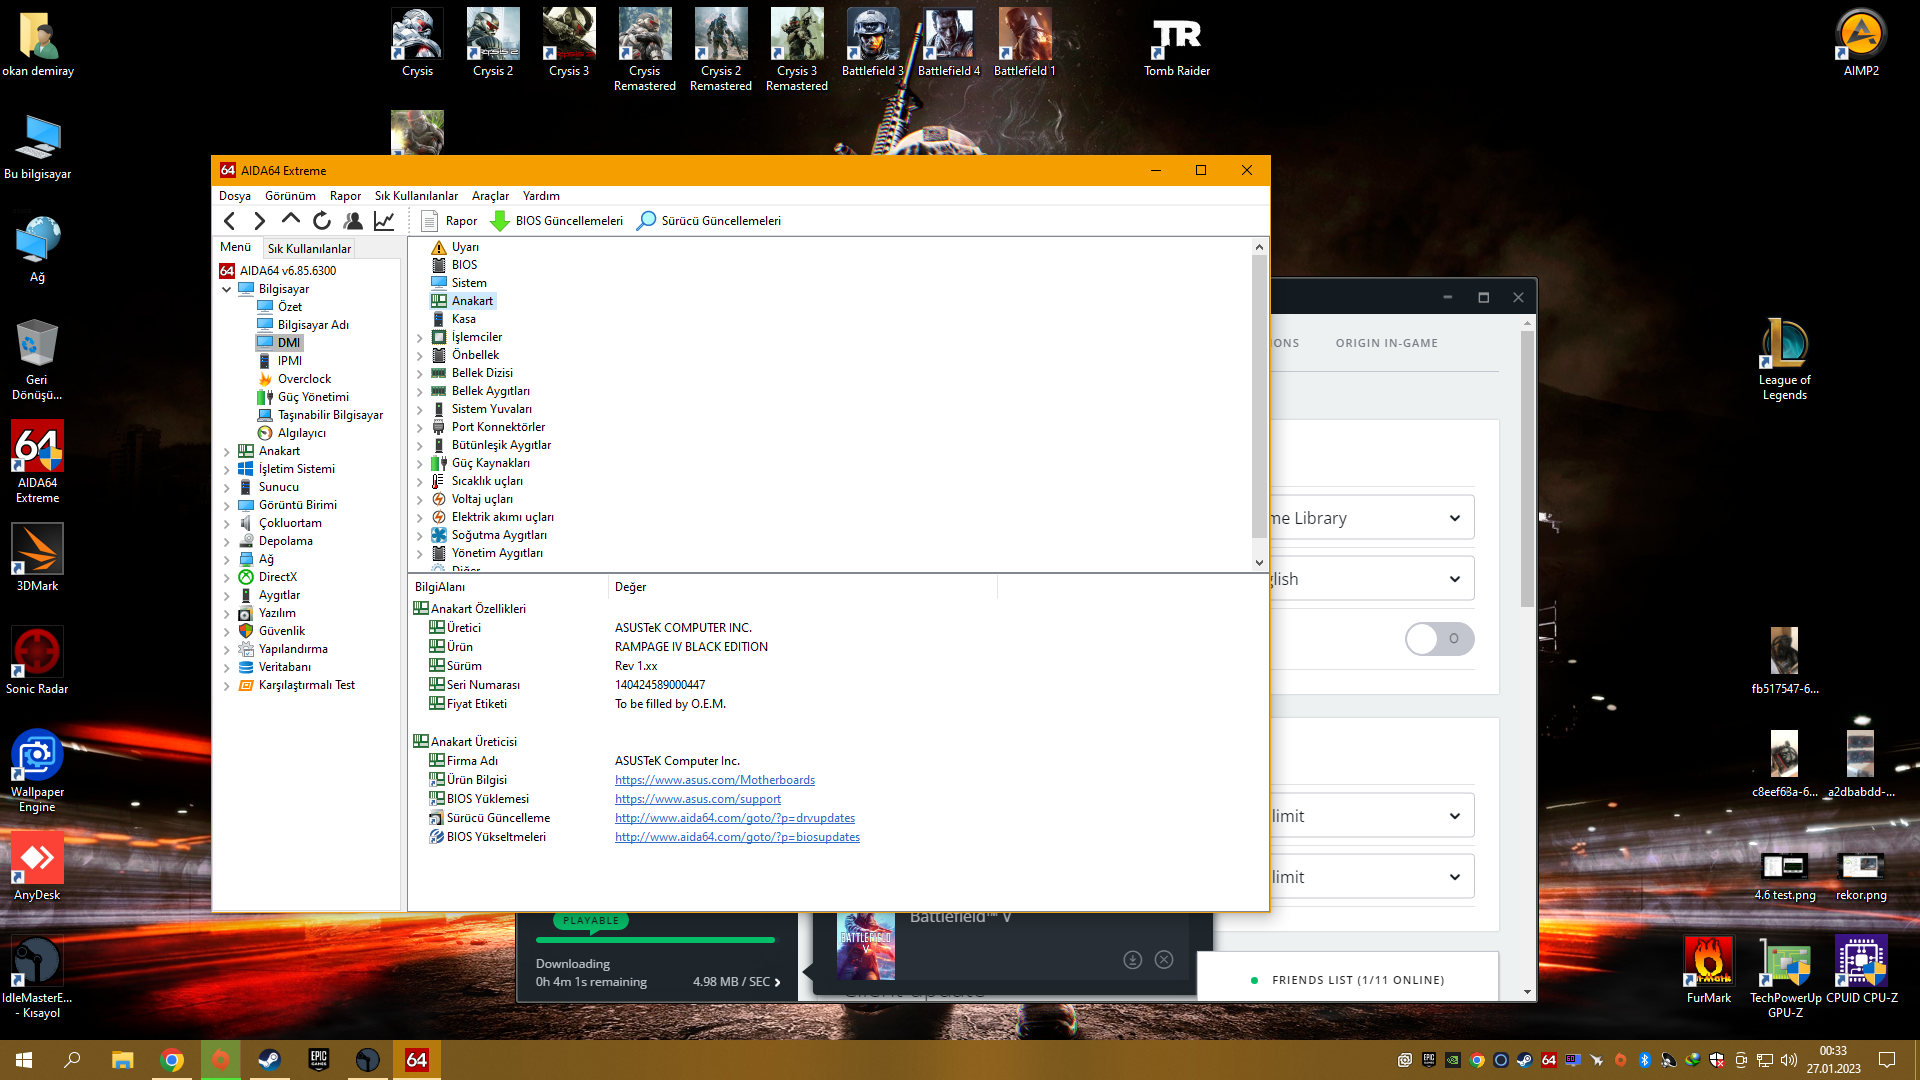Toggle the Origin settings switch

[1439, 639]
